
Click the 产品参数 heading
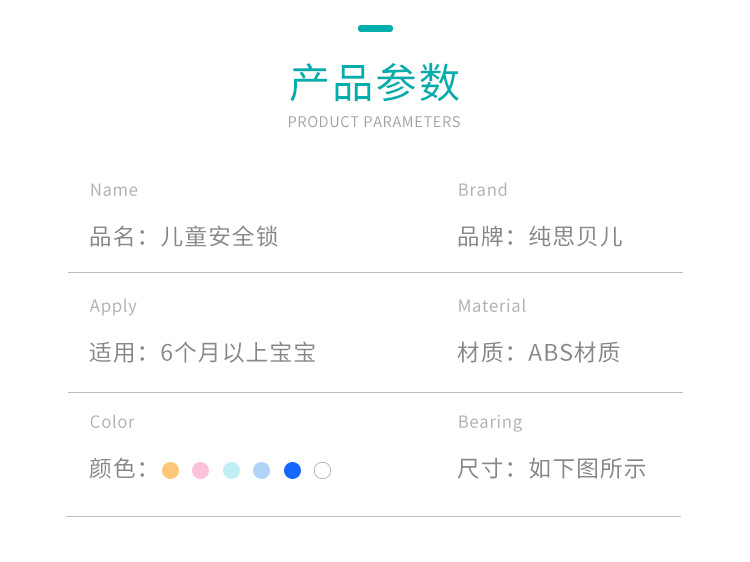click(x=375, y=83)
